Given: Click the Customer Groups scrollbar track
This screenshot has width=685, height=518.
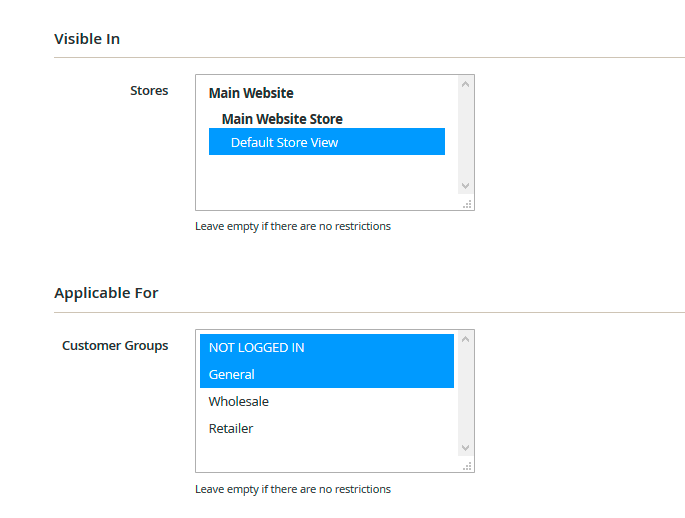Looking at the screenshot, I should tap(465, 394).
